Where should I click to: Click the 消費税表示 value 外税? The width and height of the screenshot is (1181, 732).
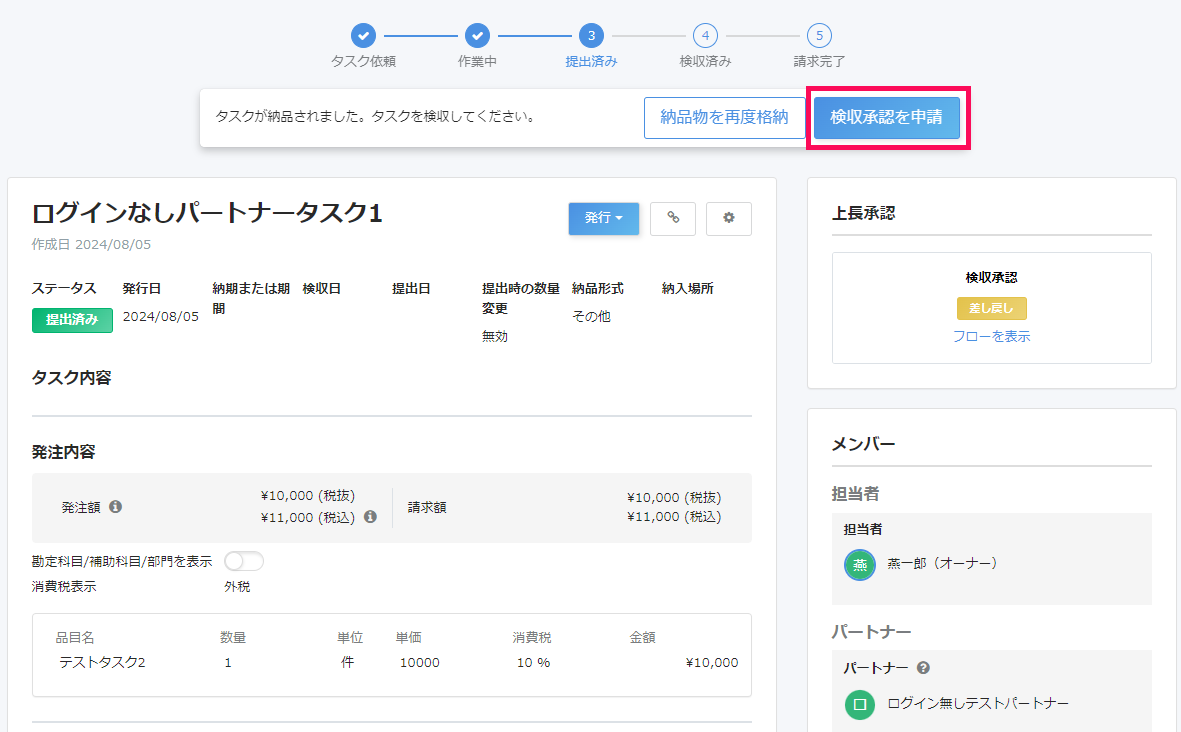point(237,587)
